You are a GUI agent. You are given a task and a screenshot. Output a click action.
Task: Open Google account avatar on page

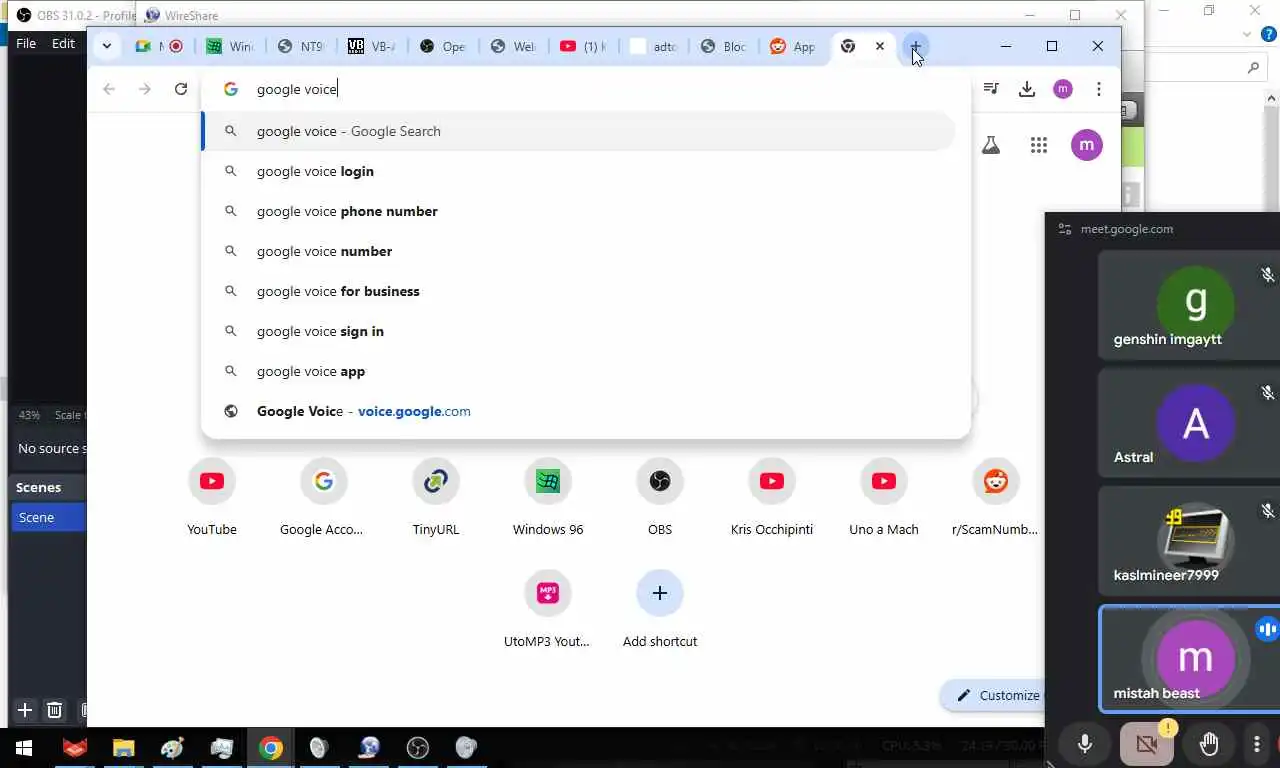pos(1087,145)
